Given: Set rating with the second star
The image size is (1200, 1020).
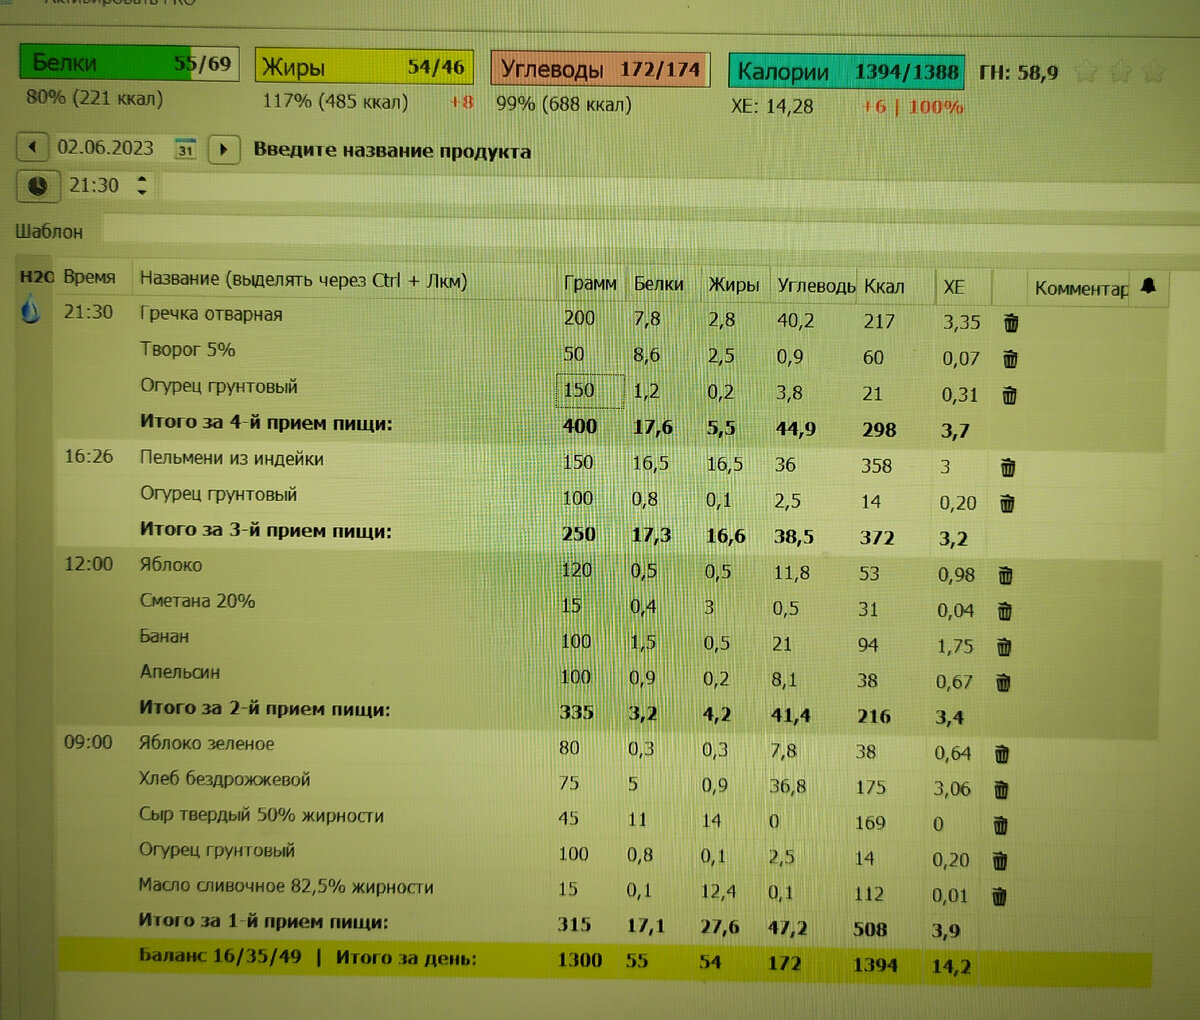Looking at the screenshot, I should click(1120, 72).
